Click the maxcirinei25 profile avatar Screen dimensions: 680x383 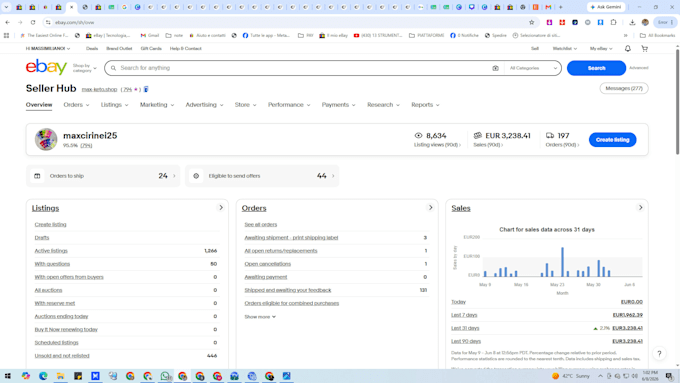46,139
